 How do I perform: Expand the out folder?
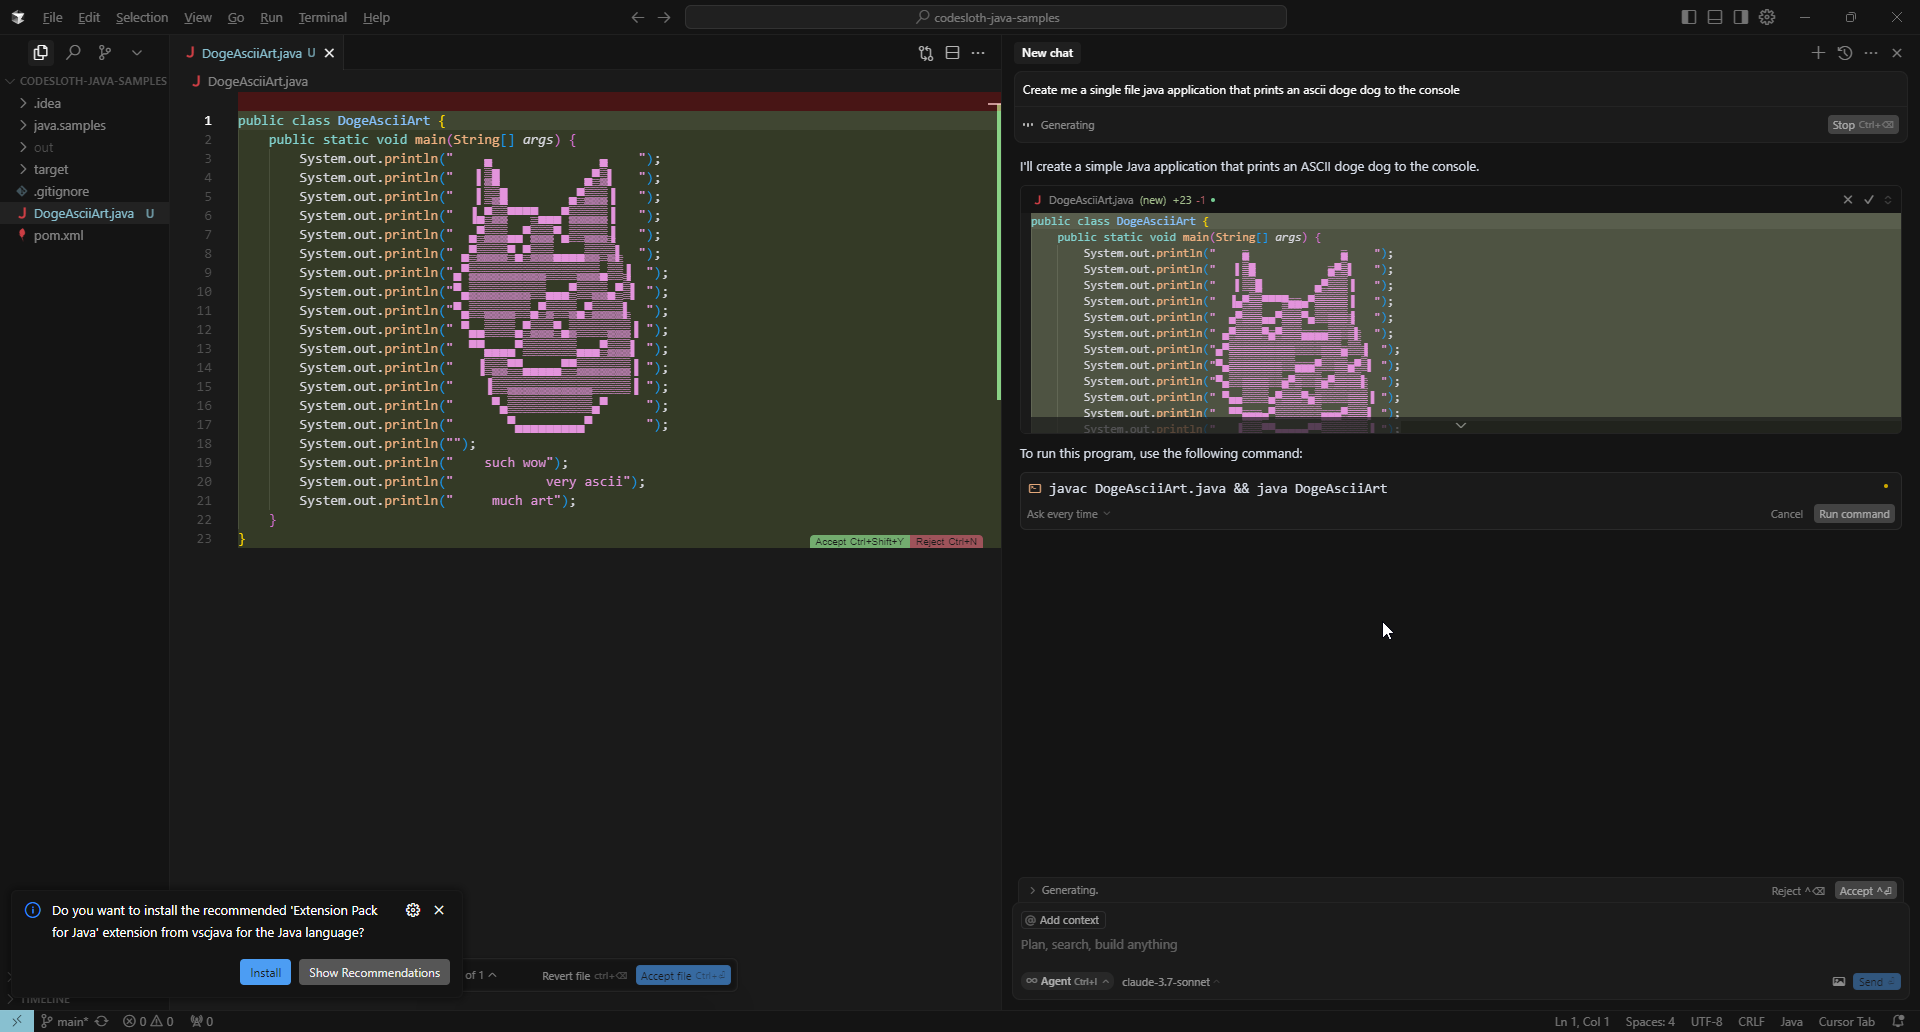coord(84,147)
